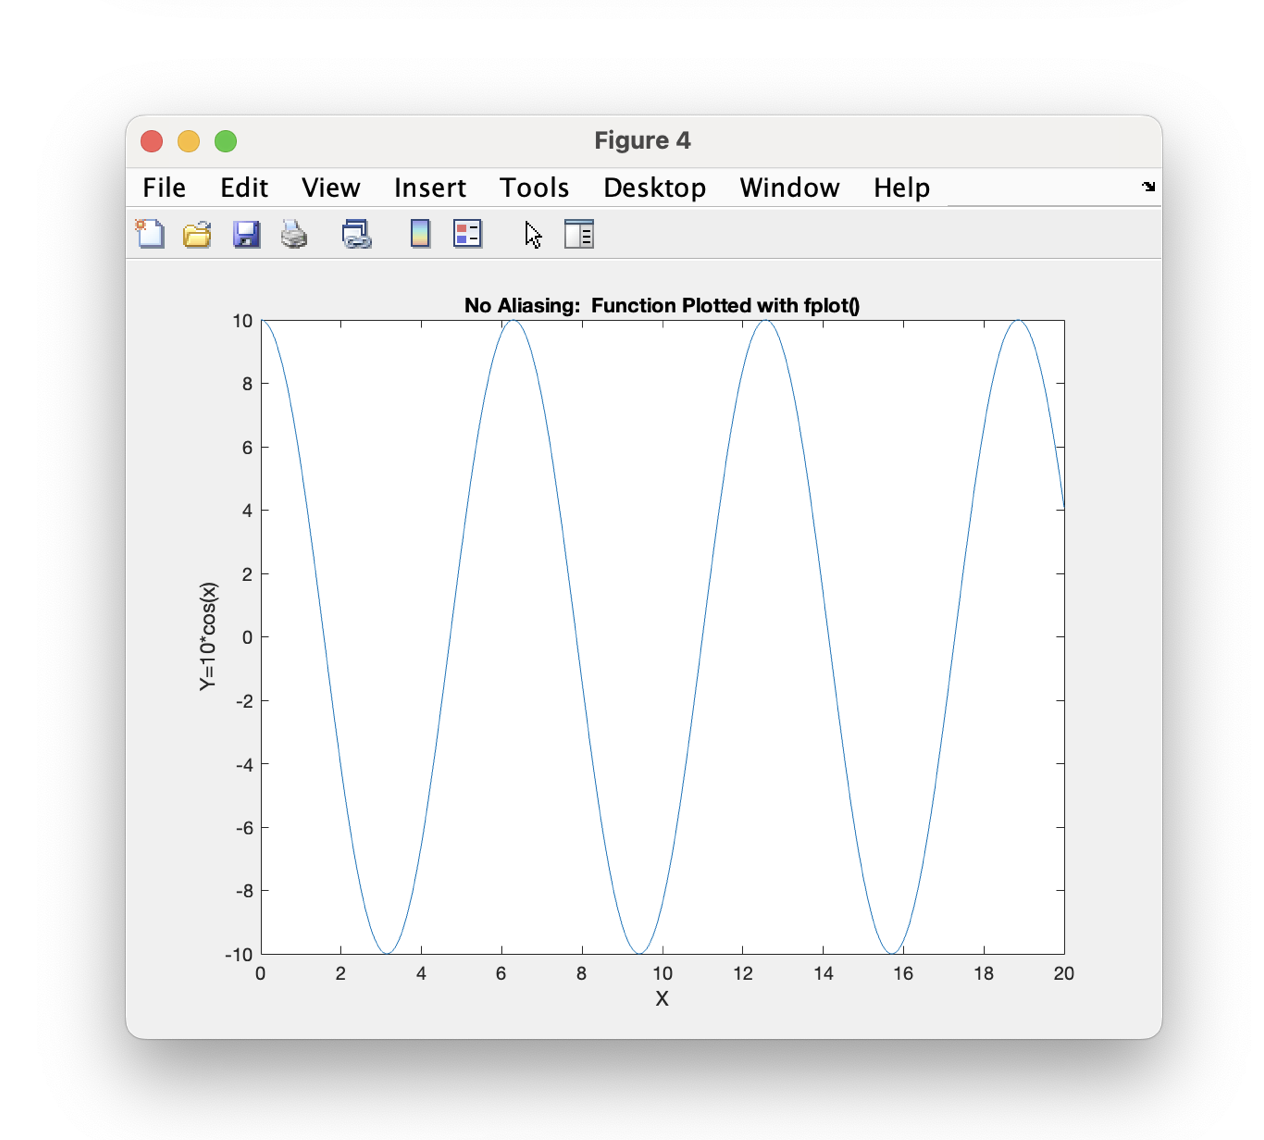Enable plot edit mode with the arrow tool
This screenshot has width=1264, height=1140.
tap(532, 234)
